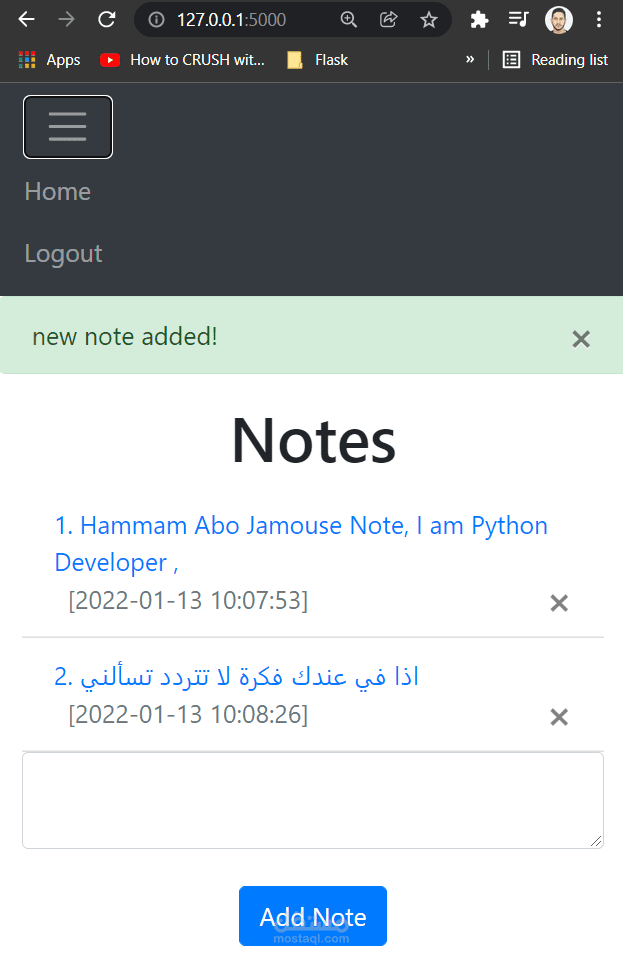Click the Logout link
623x964 pixels.
click(63, 253)
